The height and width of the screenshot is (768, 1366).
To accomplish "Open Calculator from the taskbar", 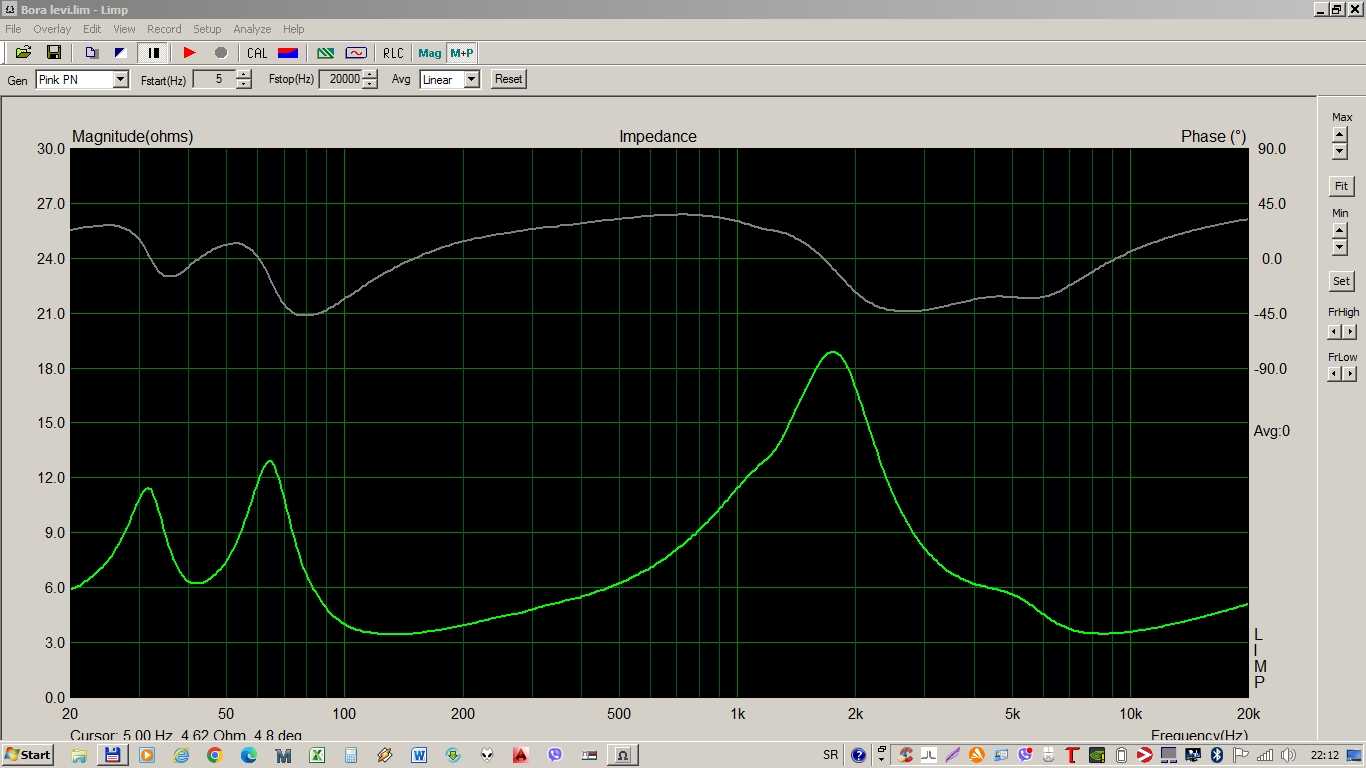I will click(x=351, y=755).
